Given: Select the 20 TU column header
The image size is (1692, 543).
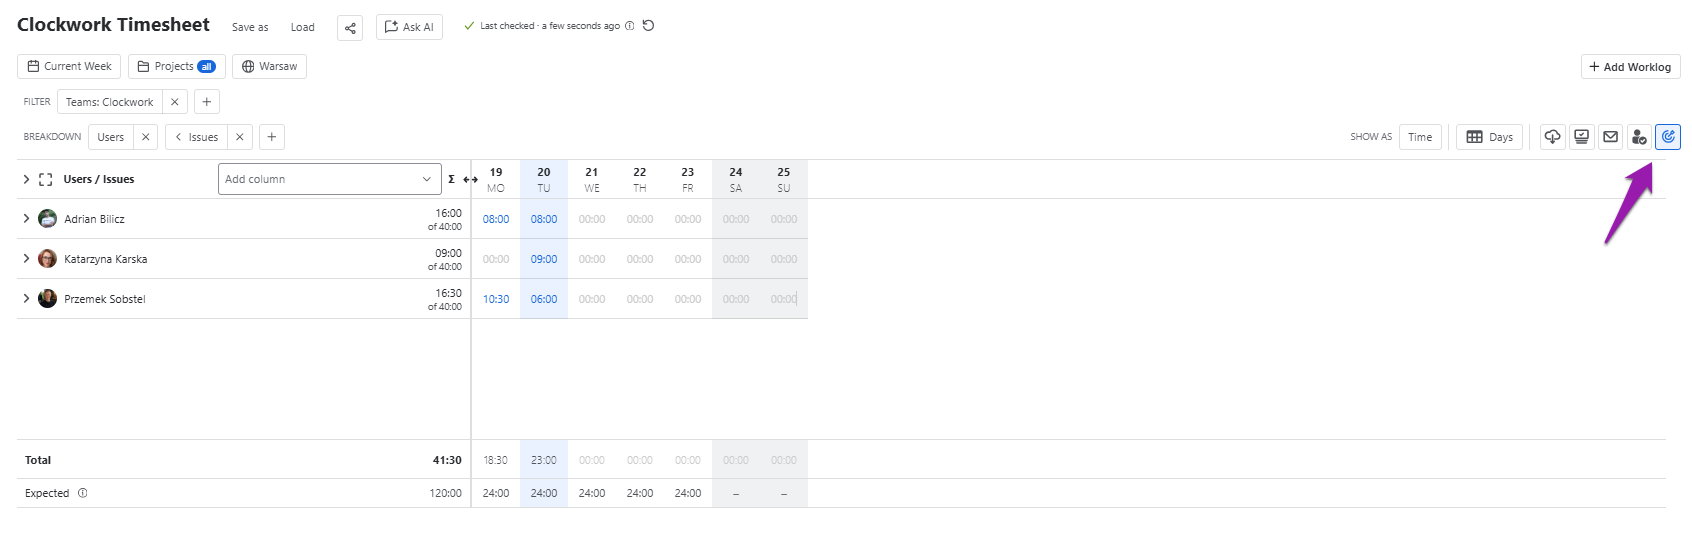Looking at the screenshot, I should [x=544, y=180].
